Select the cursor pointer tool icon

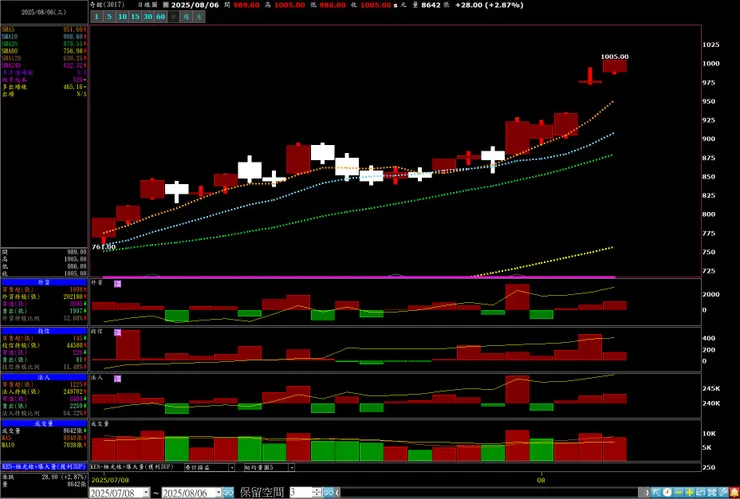(656, 492)
